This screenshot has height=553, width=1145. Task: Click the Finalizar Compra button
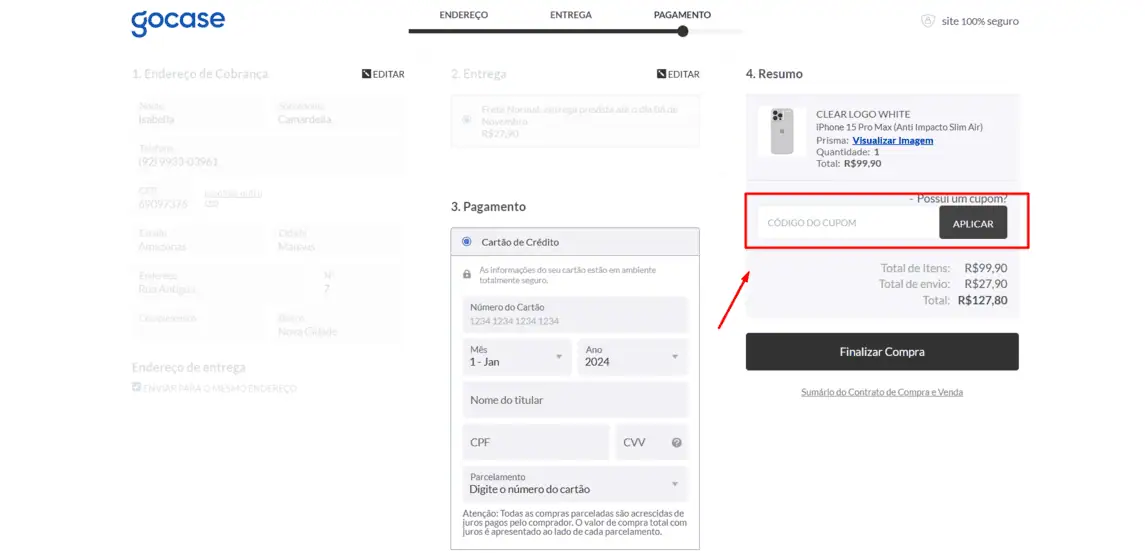[x=881, y=352]
